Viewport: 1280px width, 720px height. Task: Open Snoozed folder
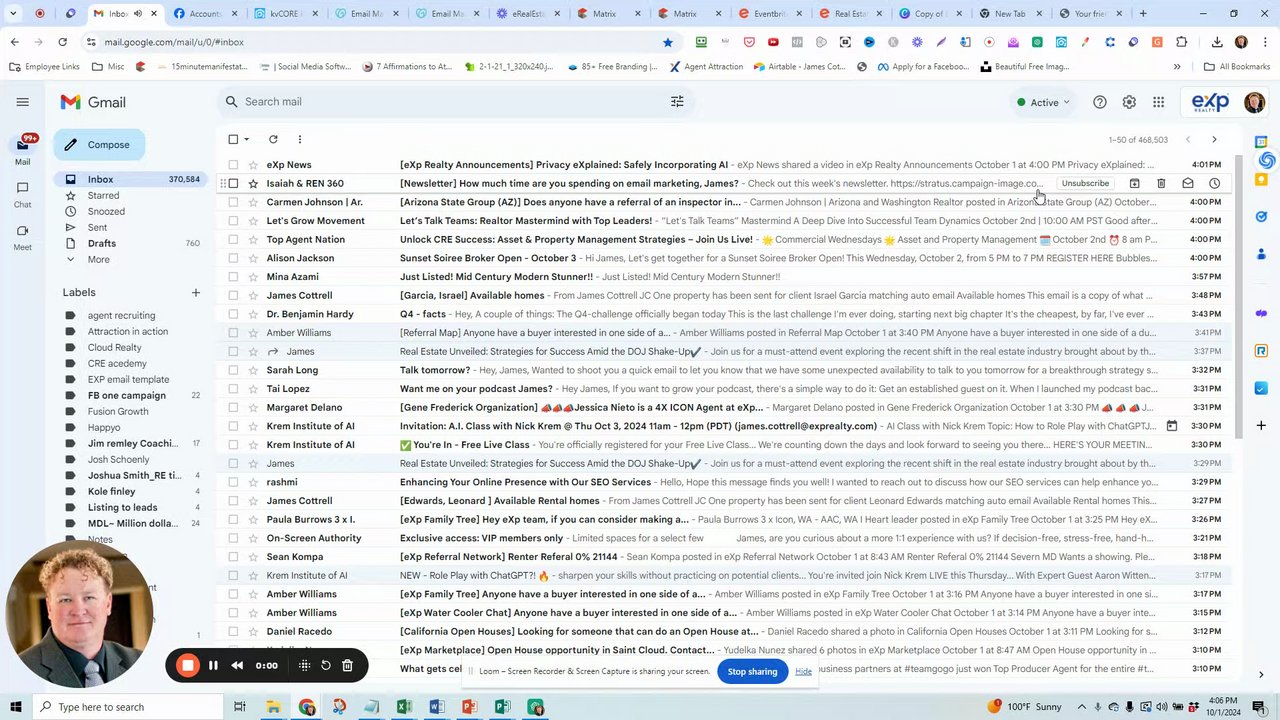(x=106, y=212)
